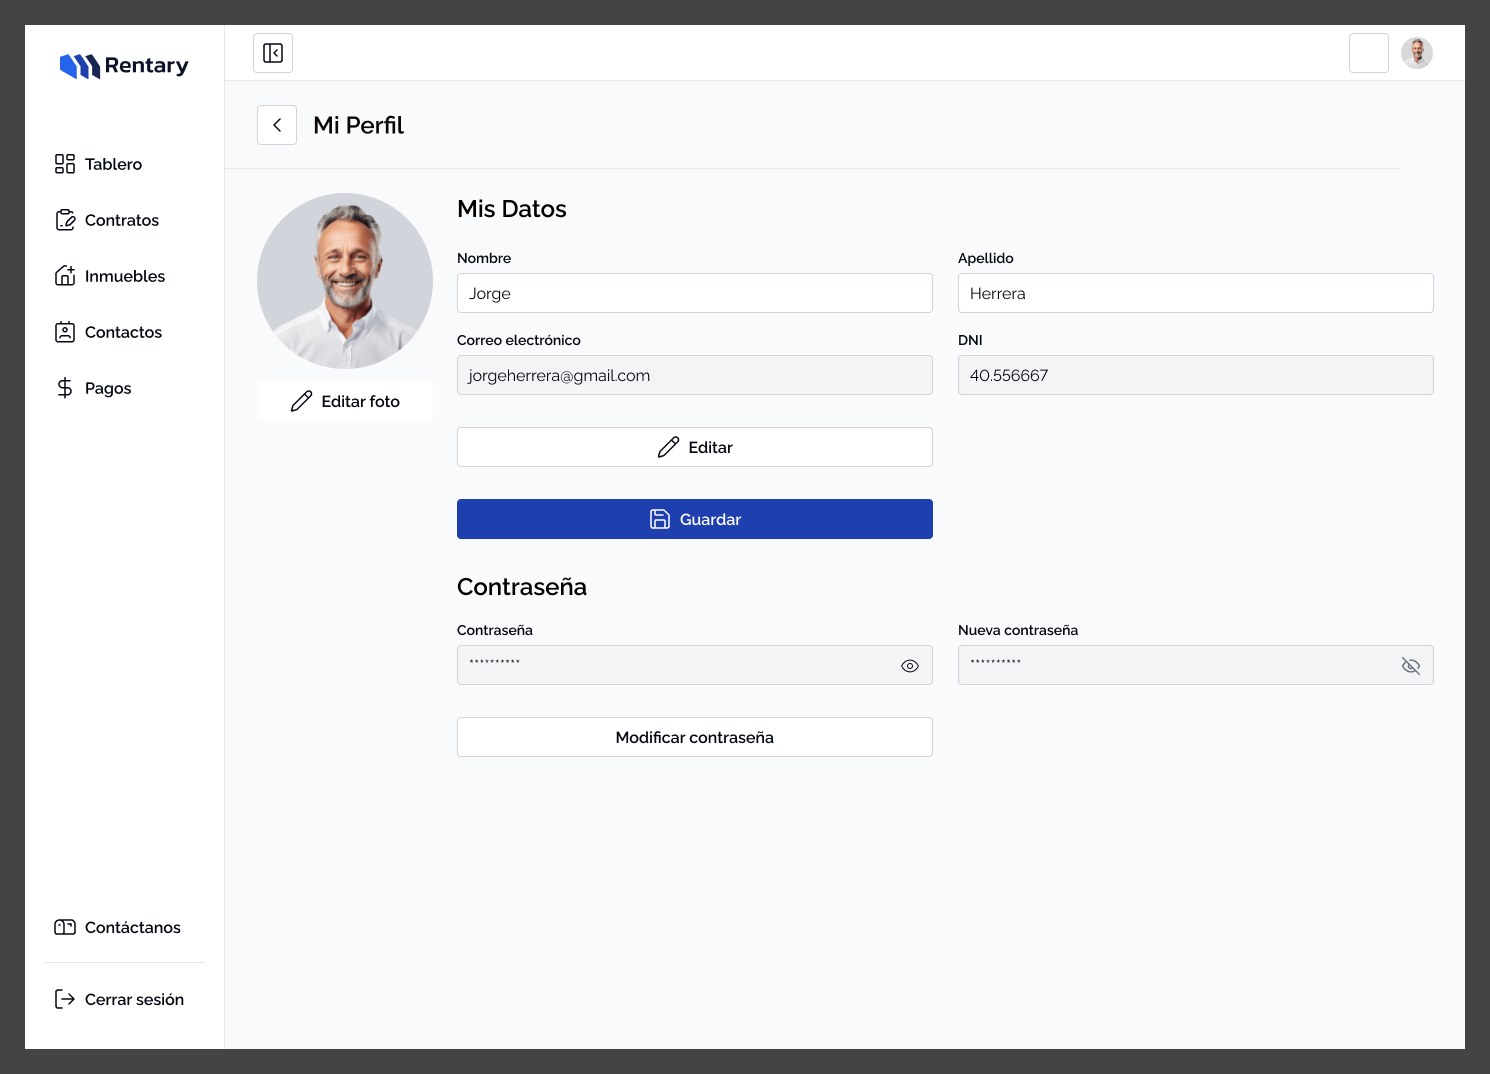Click the Apellido field label

(986, 258)
